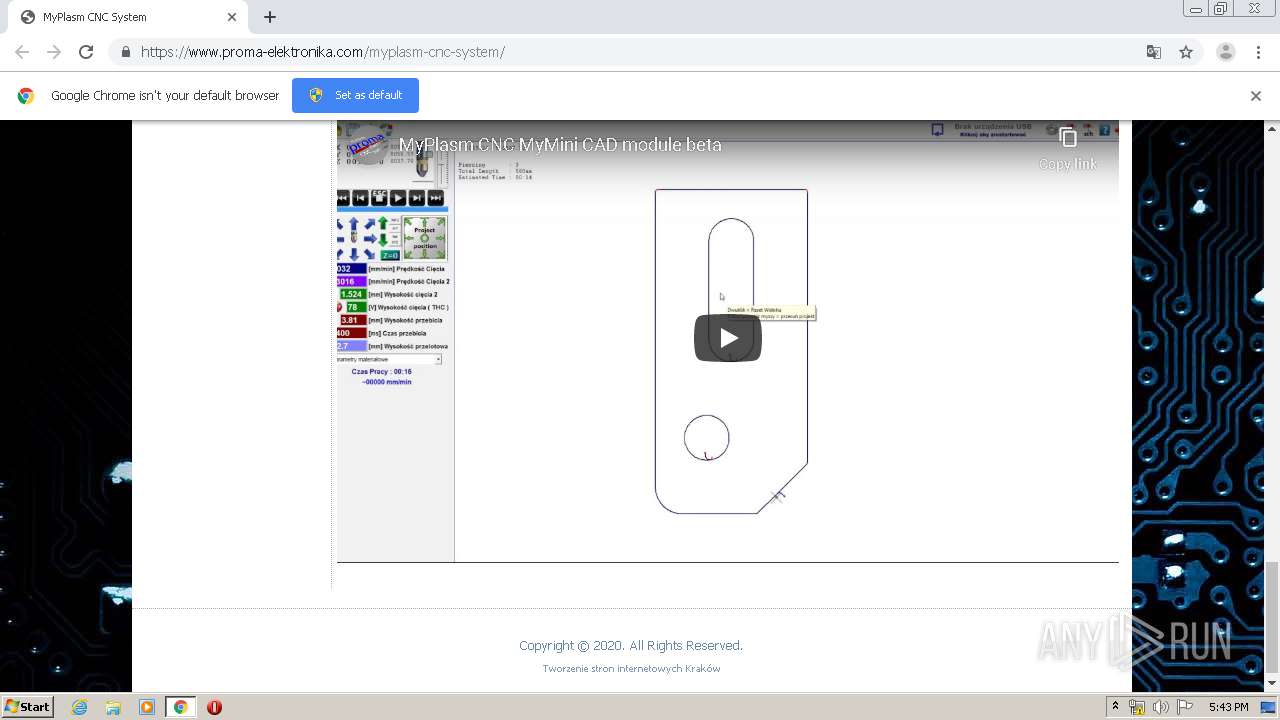Click the Tworzenie stron internetowych Kraków link
This screenshot has height=720, width=1280.
pyautogui.click(x=631, y=668)
